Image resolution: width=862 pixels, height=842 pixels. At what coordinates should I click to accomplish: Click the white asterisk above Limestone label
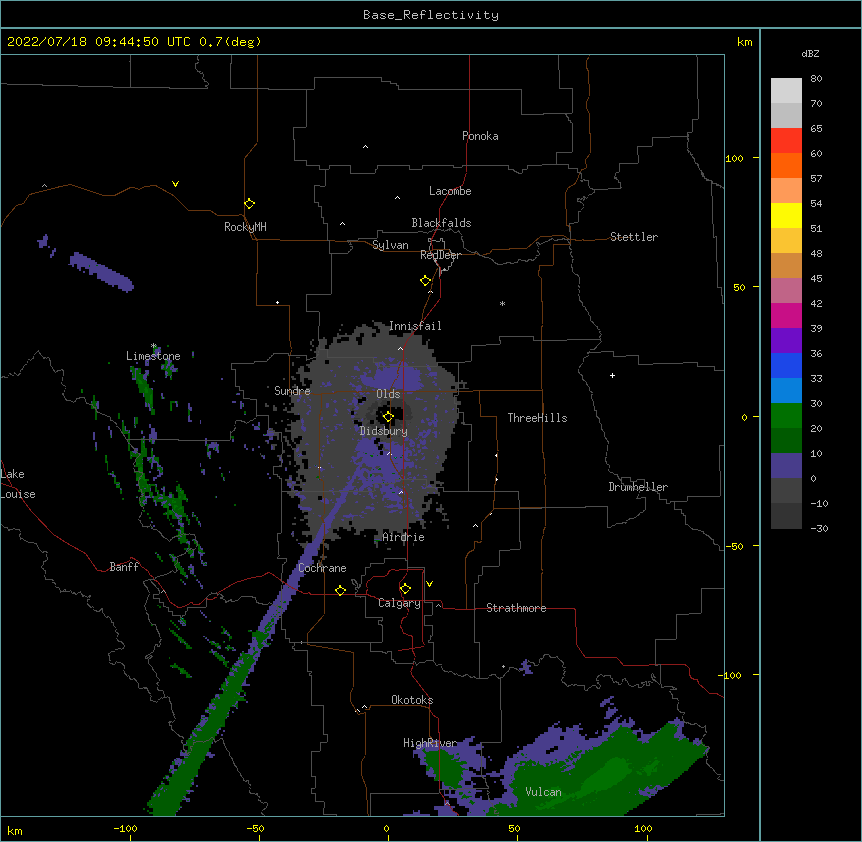click(x=154, y=346)
